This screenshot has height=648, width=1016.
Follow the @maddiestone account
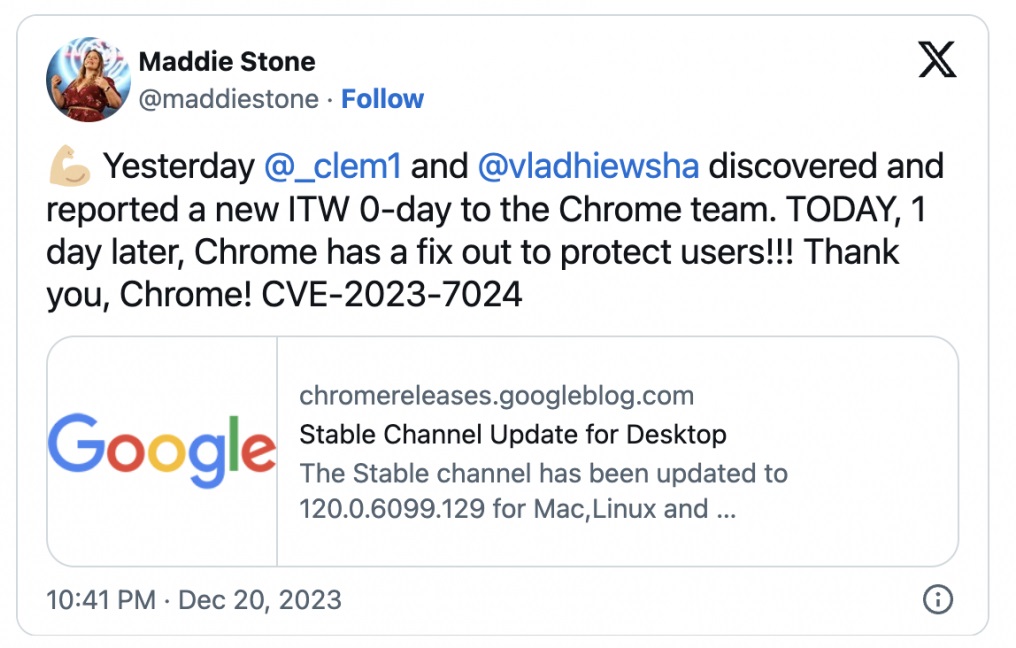[382, 99]
